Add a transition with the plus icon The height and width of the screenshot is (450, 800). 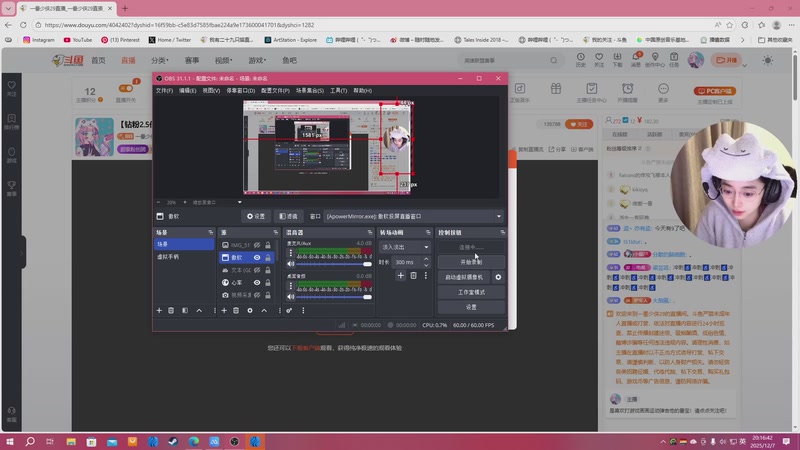click(400, 275)
